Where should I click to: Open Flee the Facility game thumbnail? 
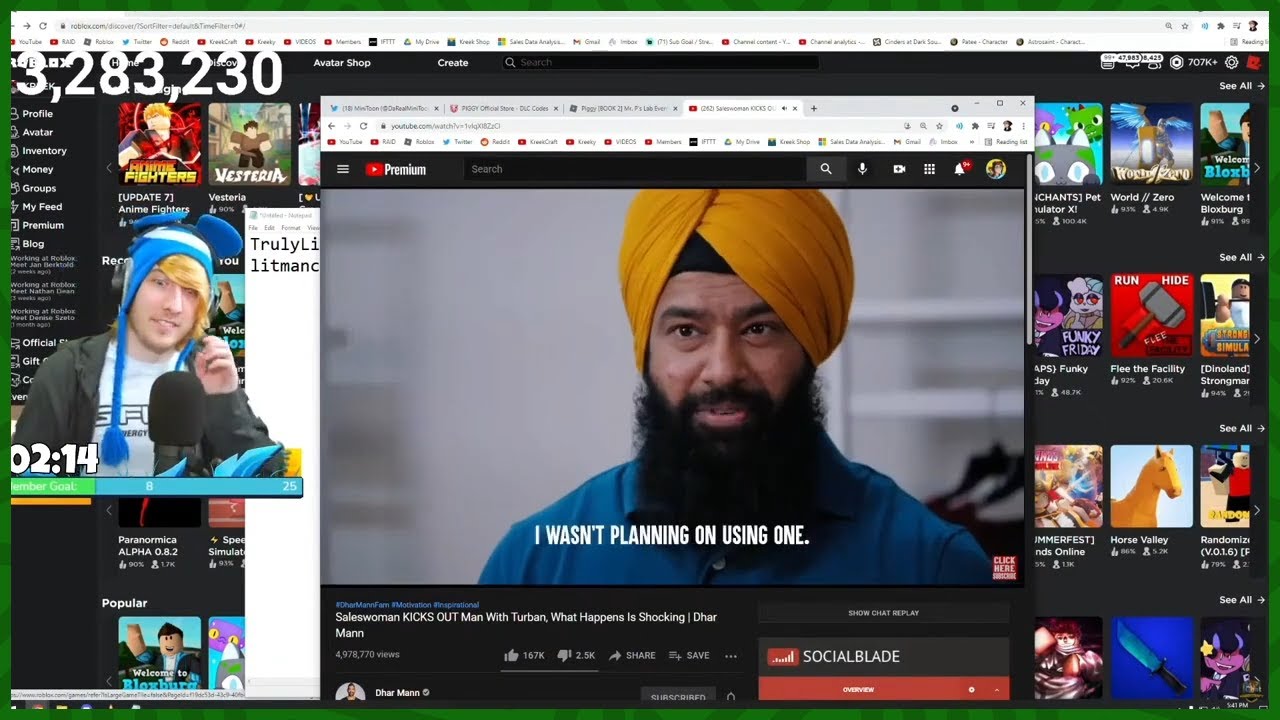click(x=1151, y=316)
